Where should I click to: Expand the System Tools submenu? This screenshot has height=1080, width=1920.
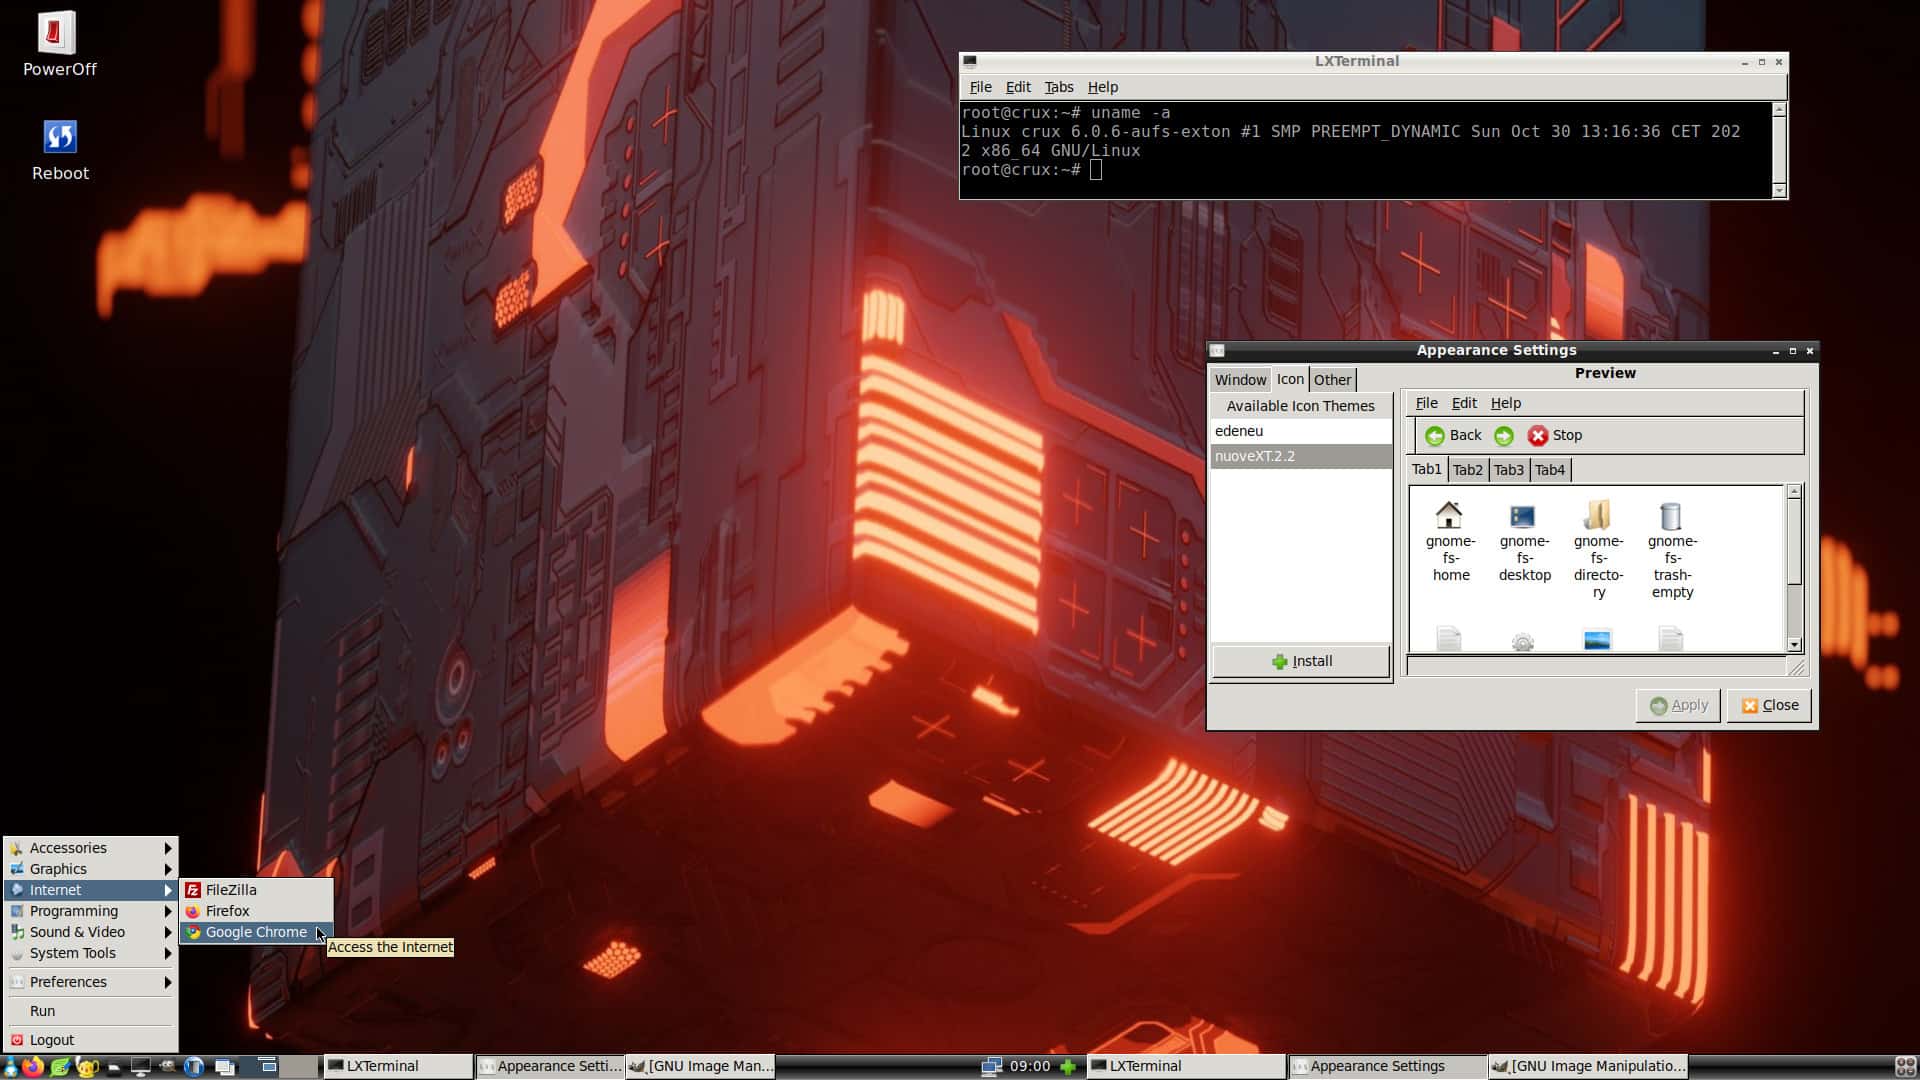tap(91, 953)
